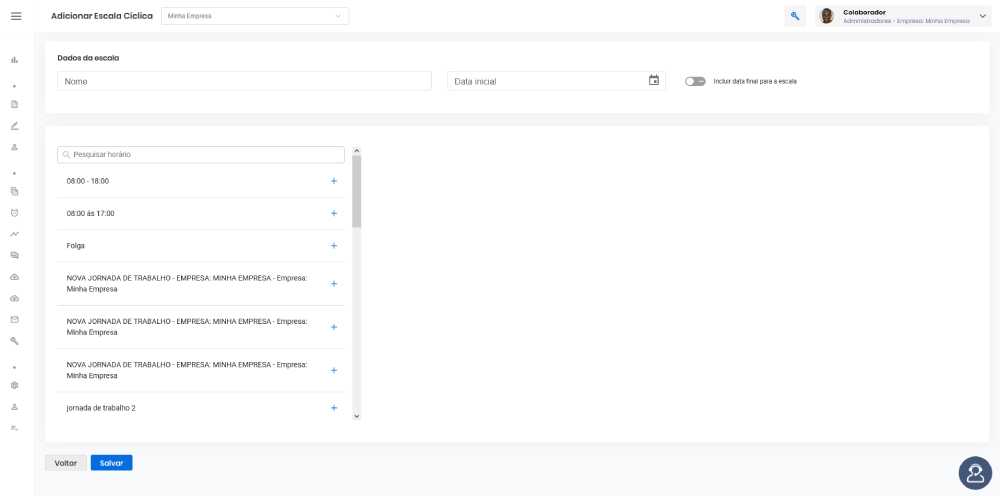
Task: Click the Pesquisar horário search box
Action: tap(201, 155)
